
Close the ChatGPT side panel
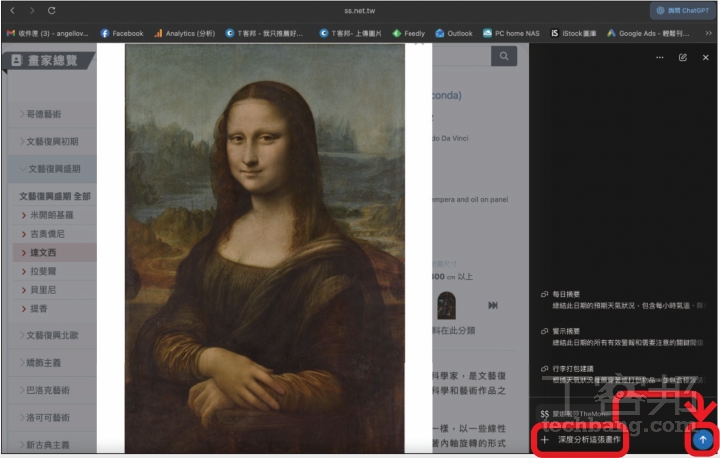(x=705, y=57)
